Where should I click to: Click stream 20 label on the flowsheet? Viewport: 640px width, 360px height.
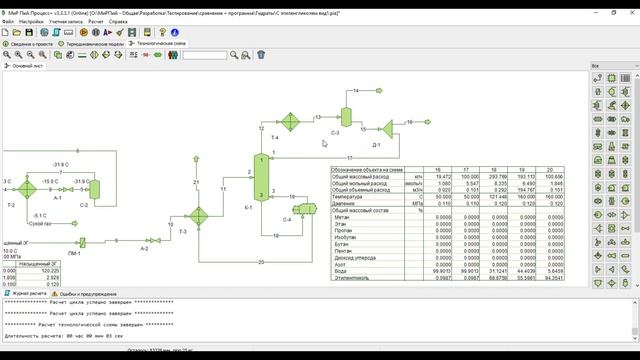[x=261, y=262]
